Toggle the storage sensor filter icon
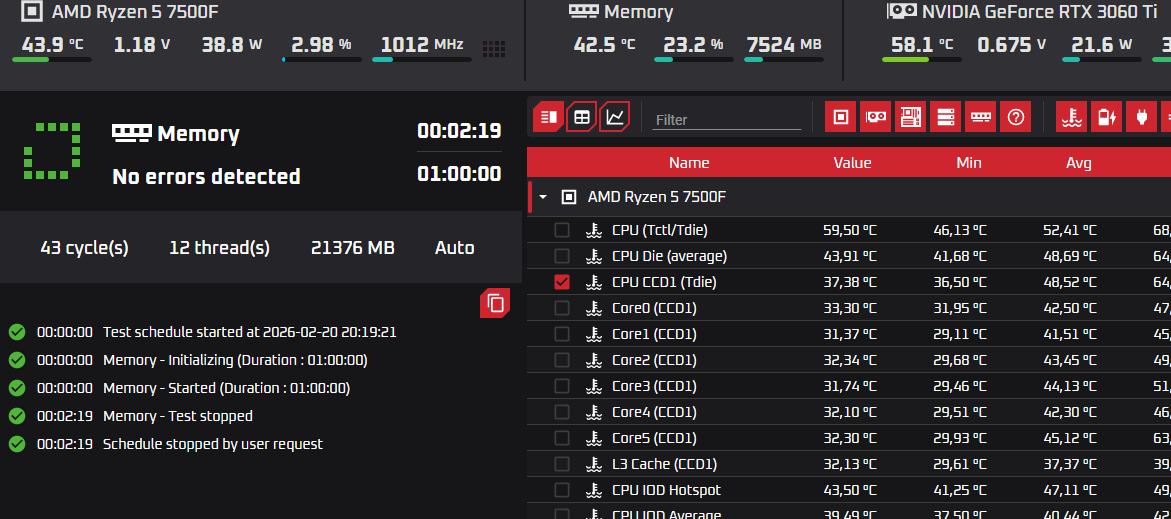Viewport: 1171px width, 519px height. [x=945, y=116]
